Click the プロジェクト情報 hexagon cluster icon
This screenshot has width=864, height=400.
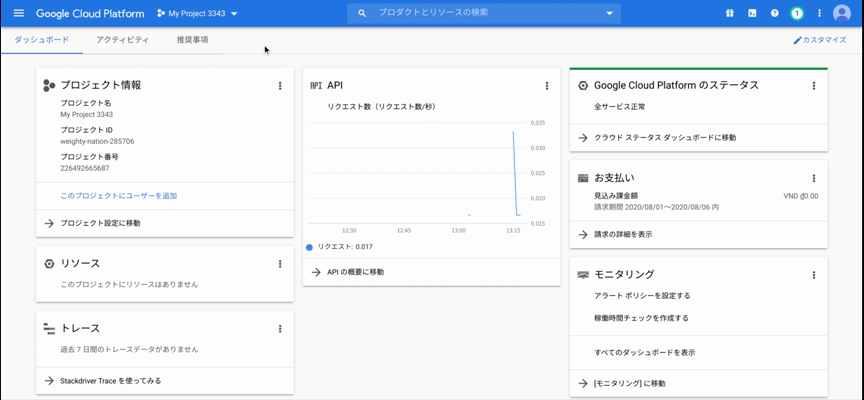tap(49, 85)
